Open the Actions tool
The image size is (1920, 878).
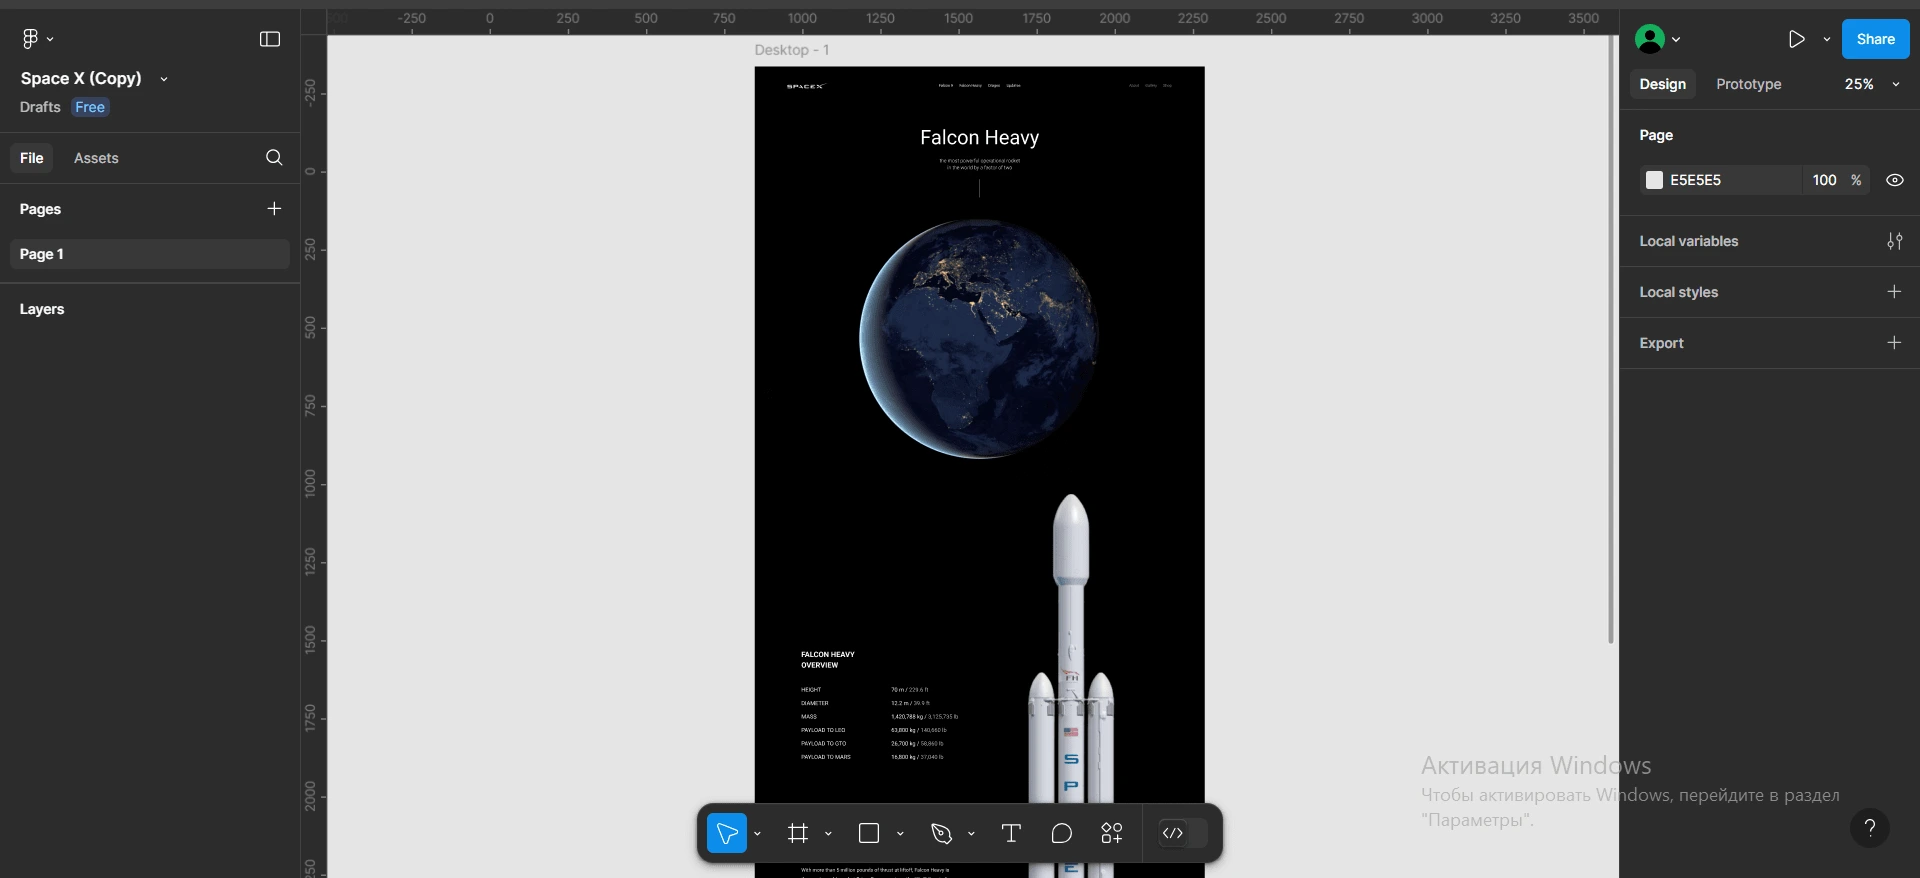[1112, 833]
